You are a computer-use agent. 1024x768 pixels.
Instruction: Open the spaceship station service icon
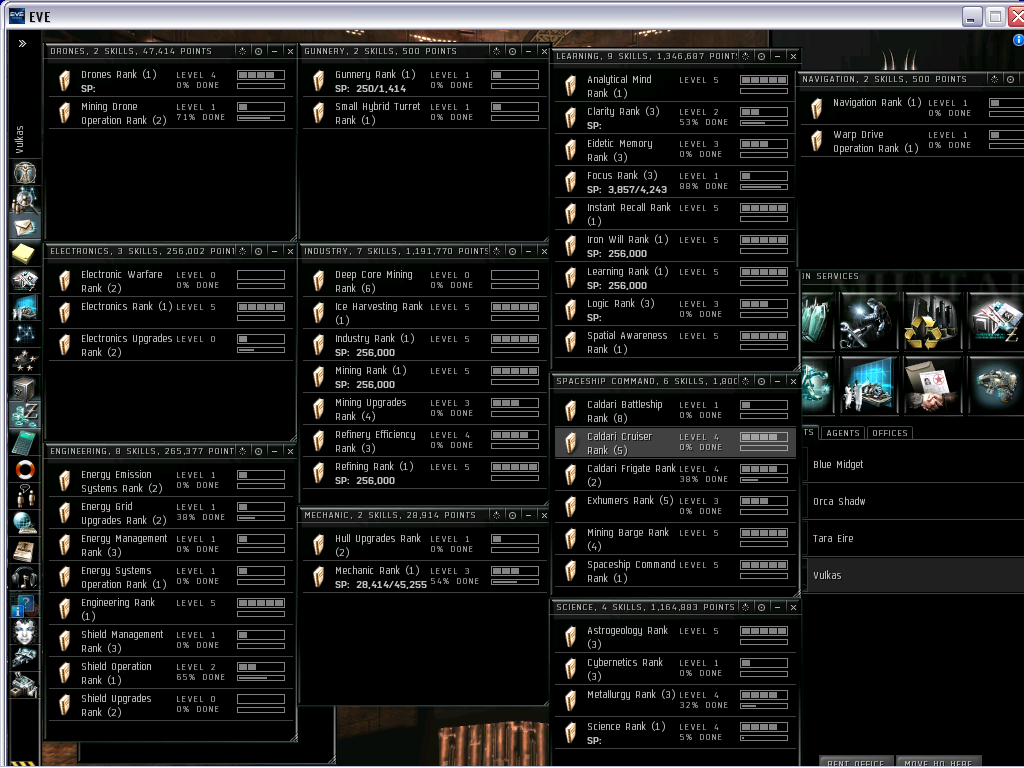point(996,385)
